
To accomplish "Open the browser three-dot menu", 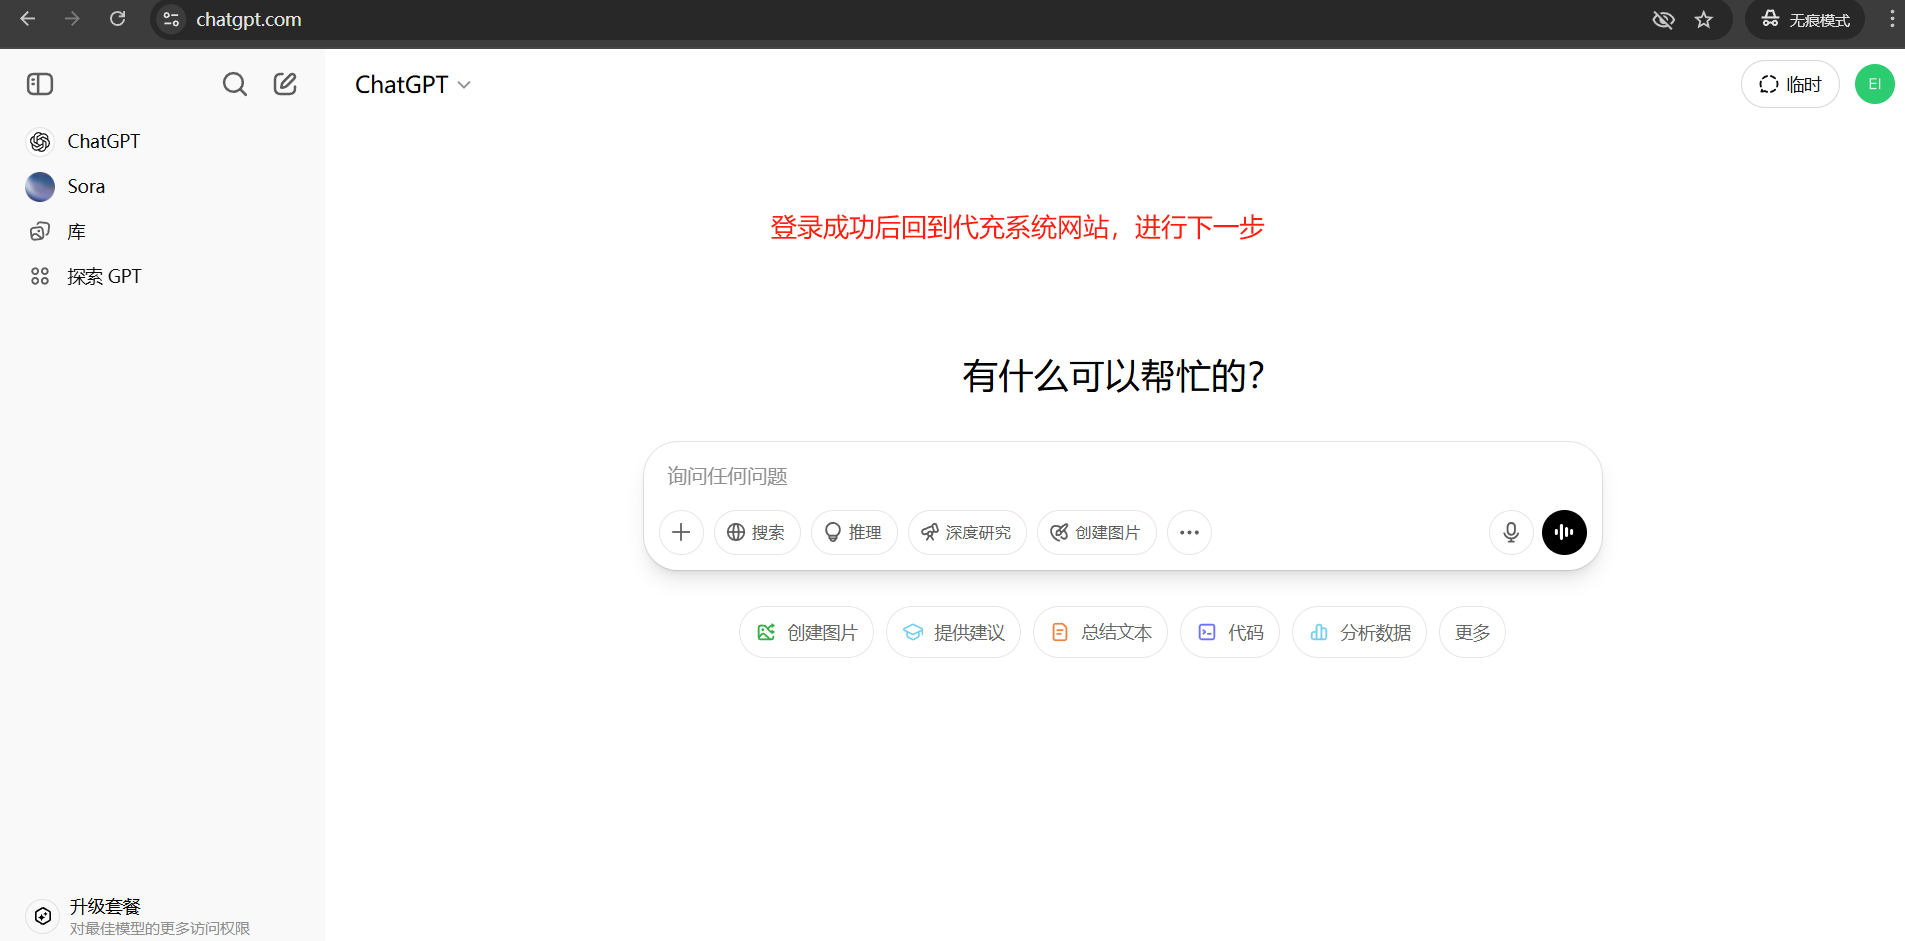I will coord(1891,20).
